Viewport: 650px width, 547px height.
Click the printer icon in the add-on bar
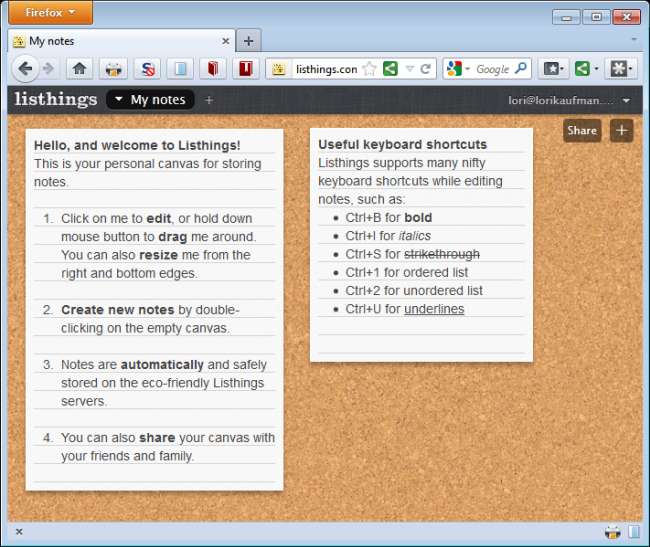(612, 532)
